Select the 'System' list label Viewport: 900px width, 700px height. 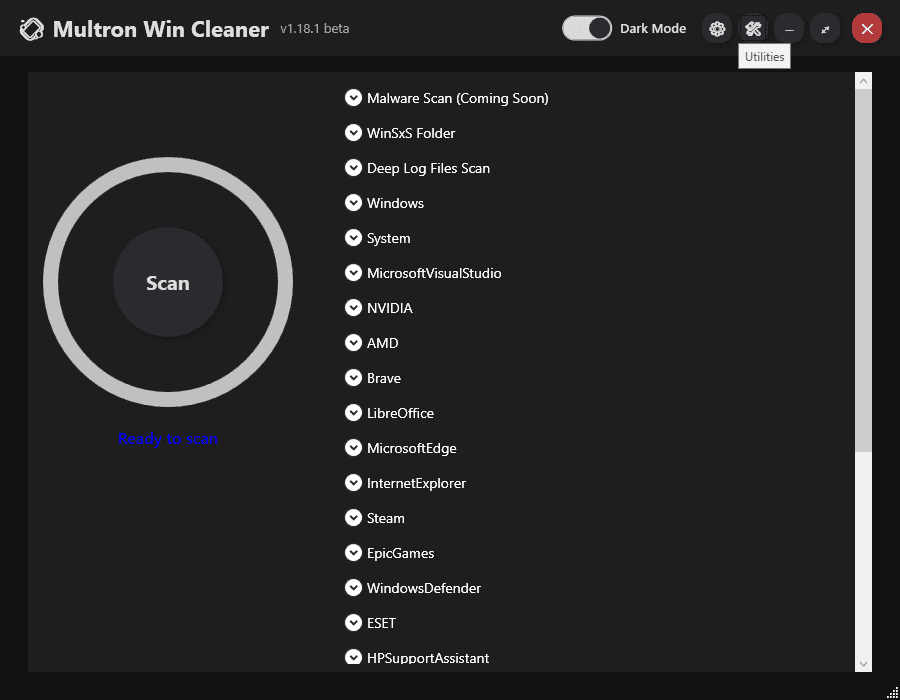pyautogui.click(x=389, y=239)
